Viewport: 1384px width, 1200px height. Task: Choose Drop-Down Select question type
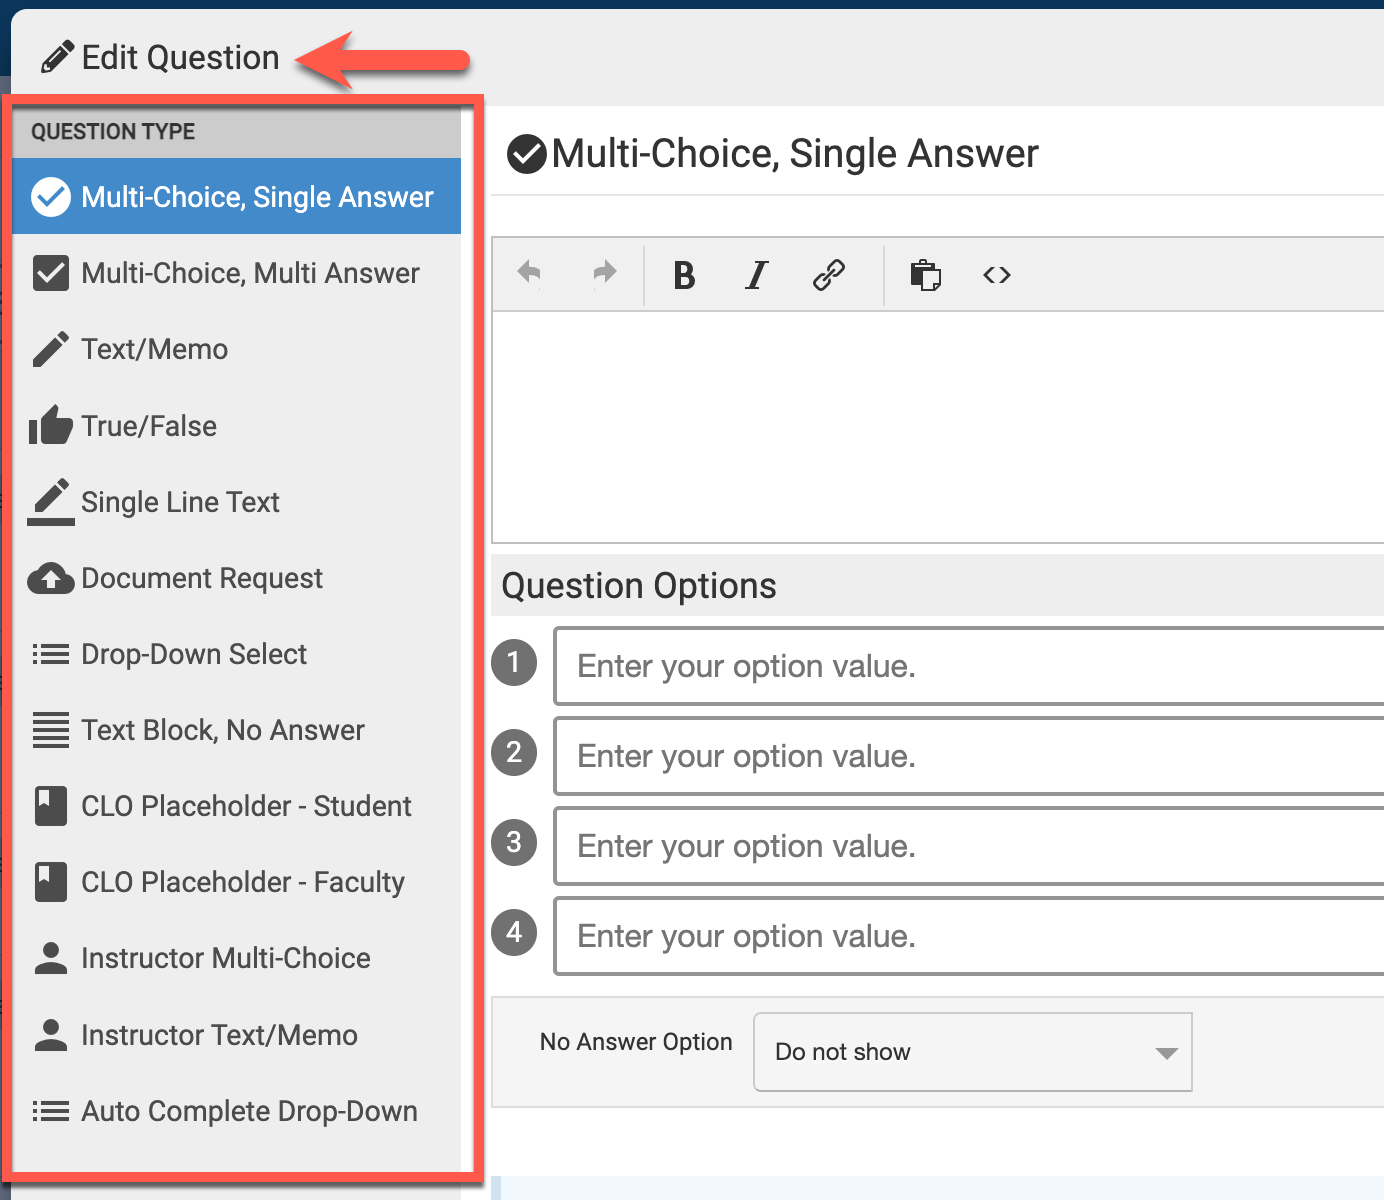point(193,654)
